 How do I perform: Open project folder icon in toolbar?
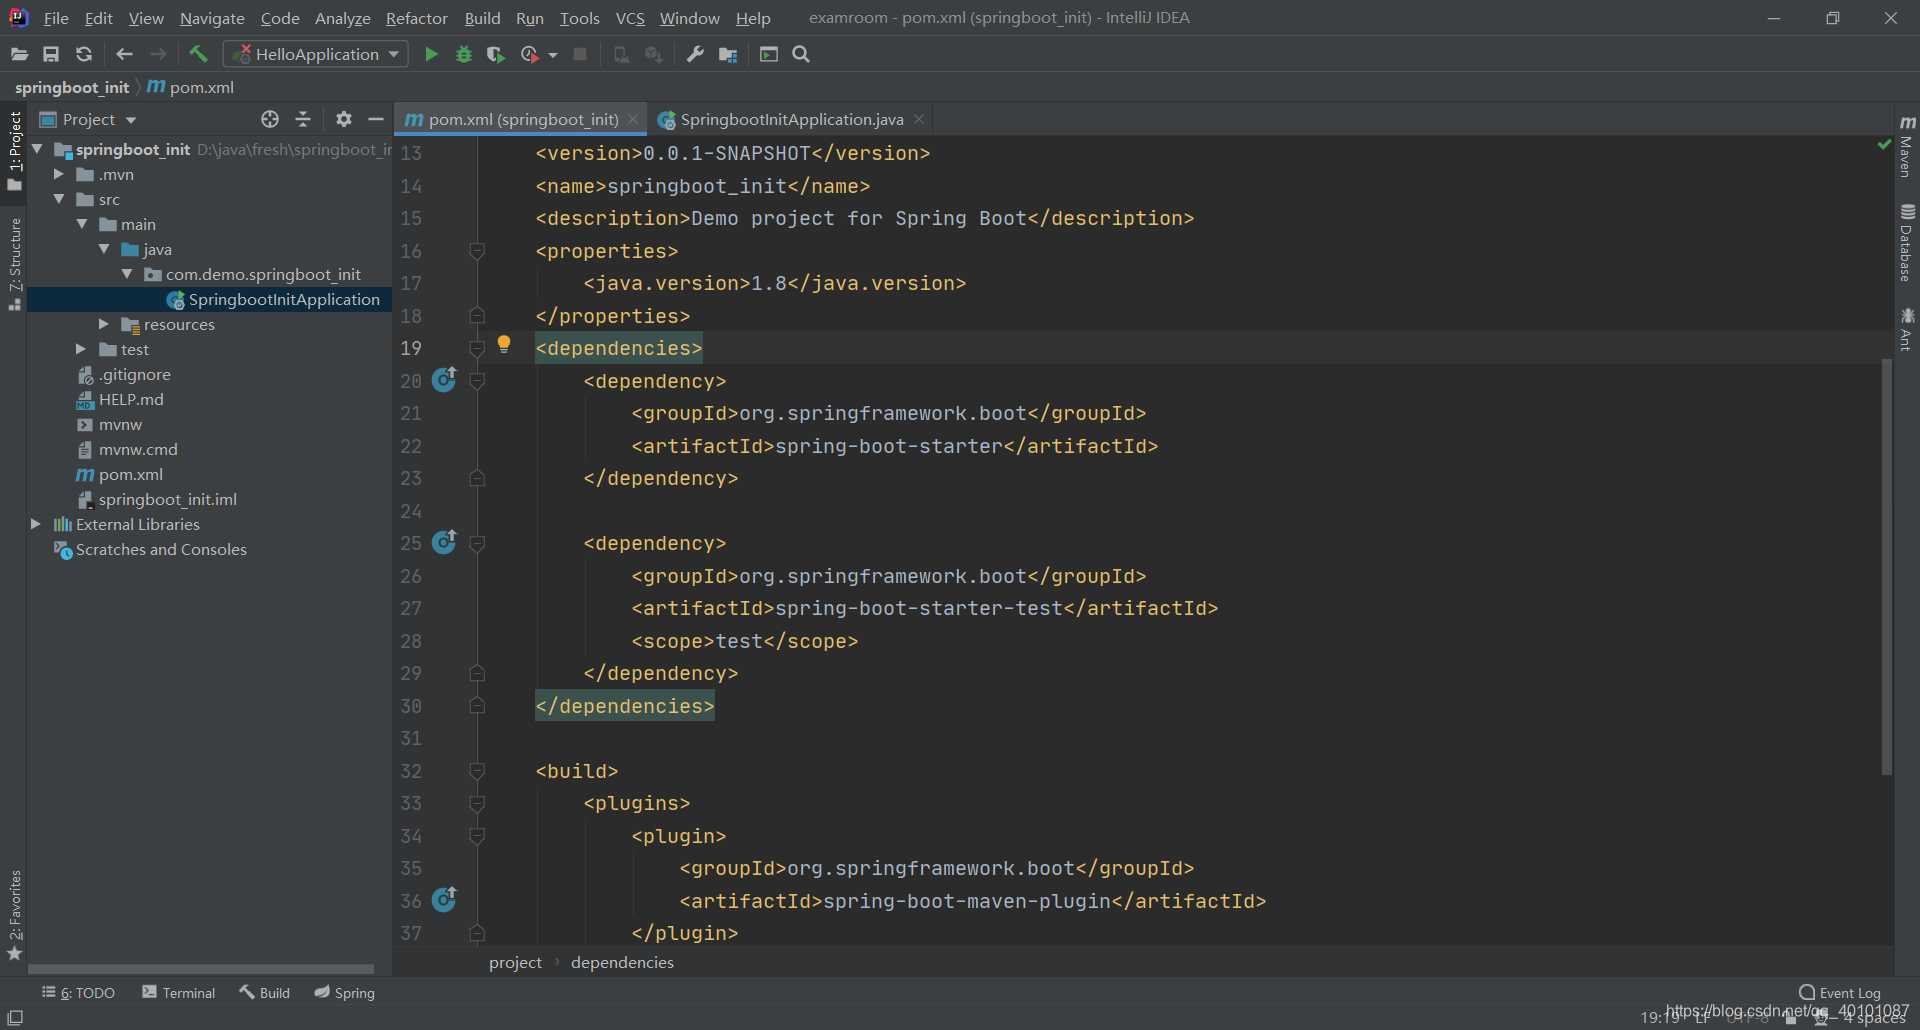coord(19,54)
